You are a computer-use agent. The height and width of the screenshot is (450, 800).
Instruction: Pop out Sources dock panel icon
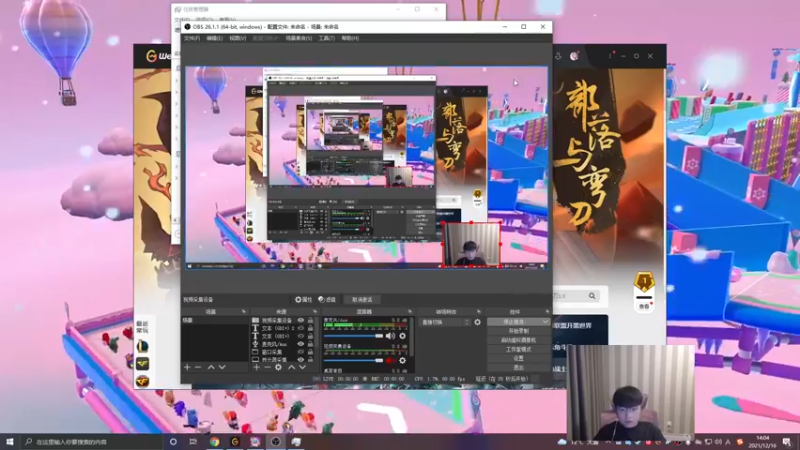click(315, 311)
